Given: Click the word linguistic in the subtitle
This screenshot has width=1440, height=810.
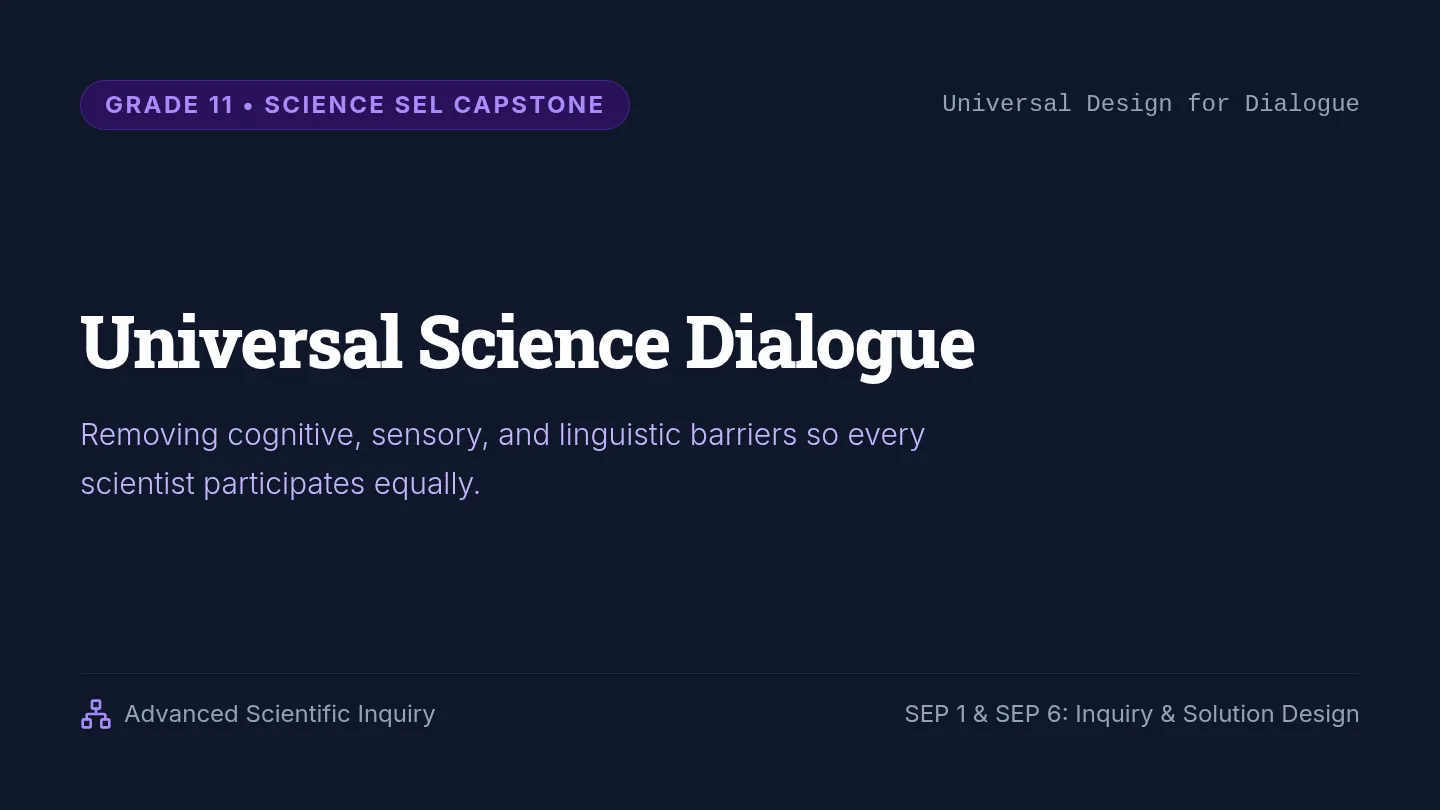Looking at the screenshot, I should click(621, 435).
